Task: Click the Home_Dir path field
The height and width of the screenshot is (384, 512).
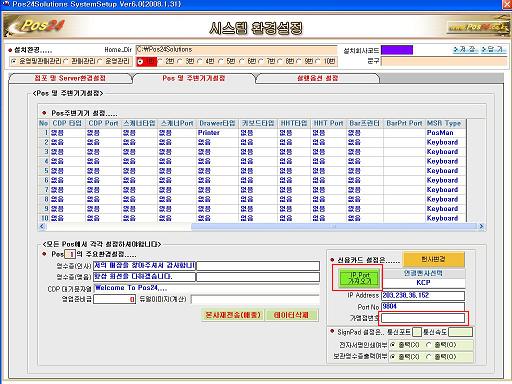Action: click(236, 50)
